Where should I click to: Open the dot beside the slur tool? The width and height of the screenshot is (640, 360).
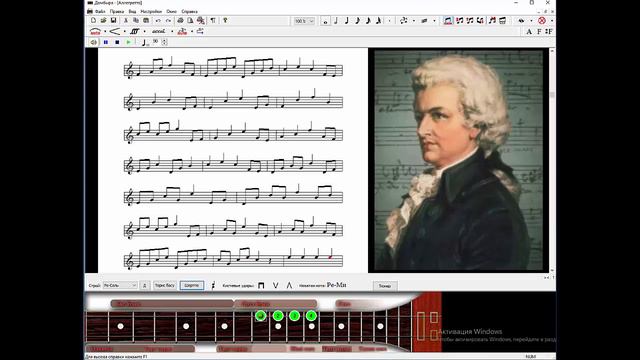click(x=104, y=31)
